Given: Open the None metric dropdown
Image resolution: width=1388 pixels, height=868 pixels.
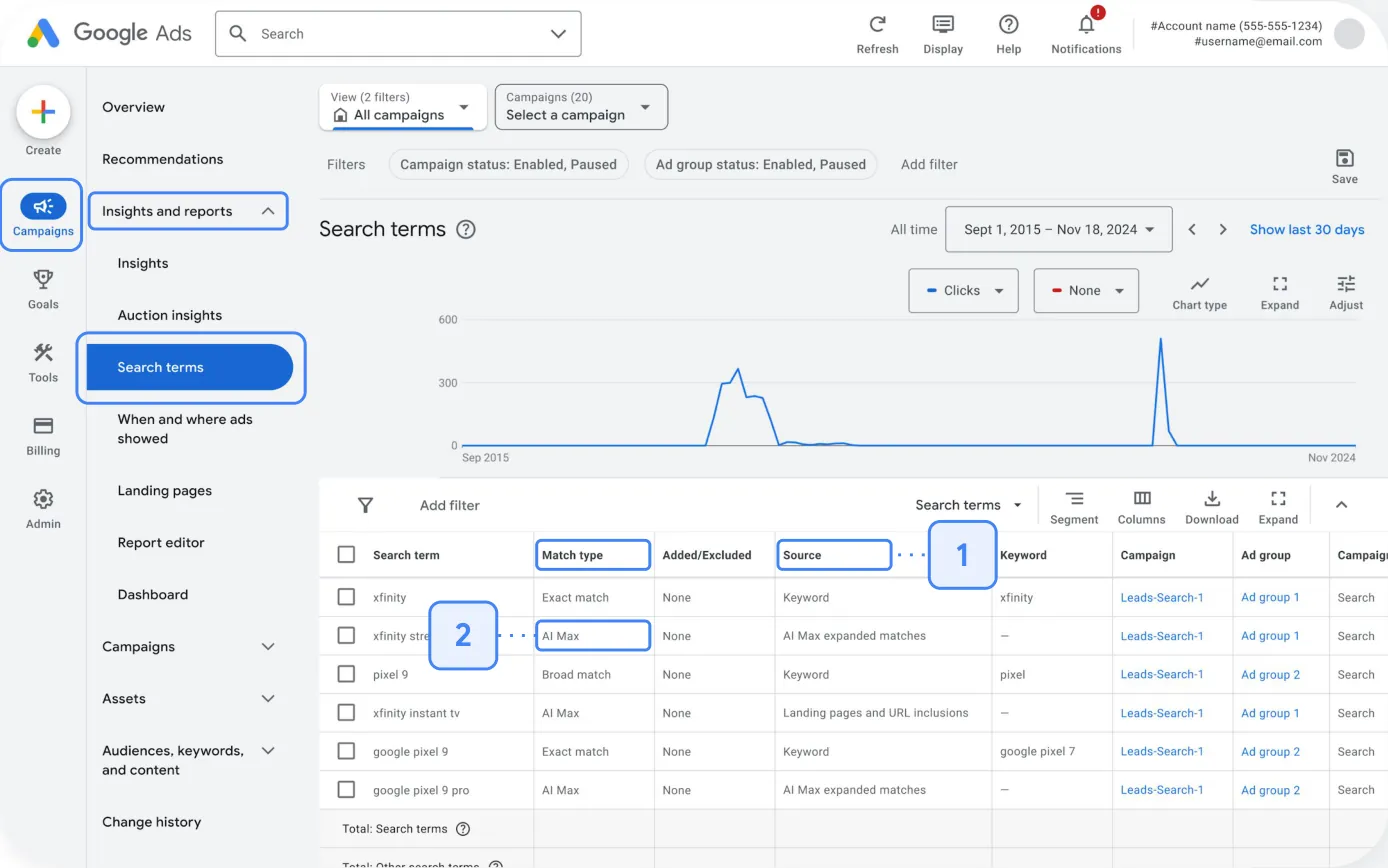Looking at the screenshot, I should [1086, 290].
